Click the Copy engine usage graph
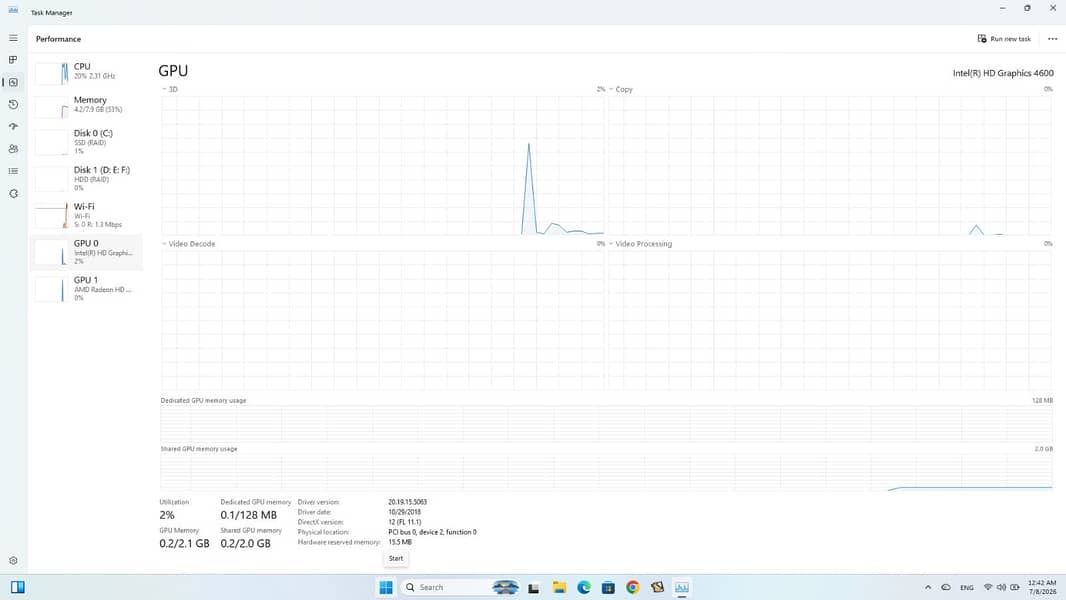Screen dimensions: 1066x600 pyautogui.click(x=830, y=165)
